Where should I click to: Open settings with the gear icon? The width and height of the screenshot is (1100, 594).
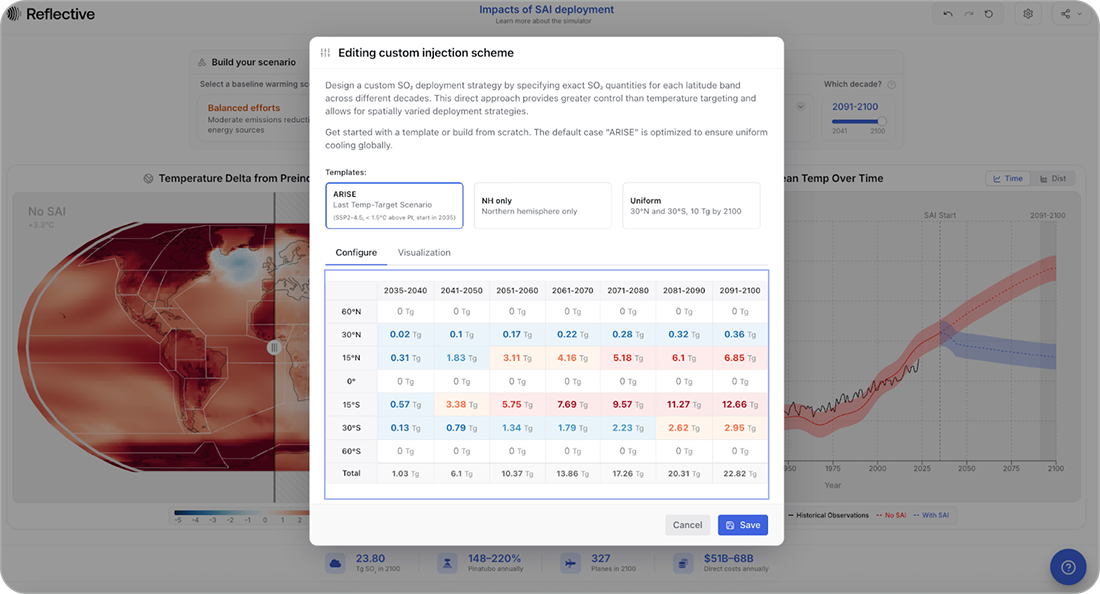coord(1028,14)
